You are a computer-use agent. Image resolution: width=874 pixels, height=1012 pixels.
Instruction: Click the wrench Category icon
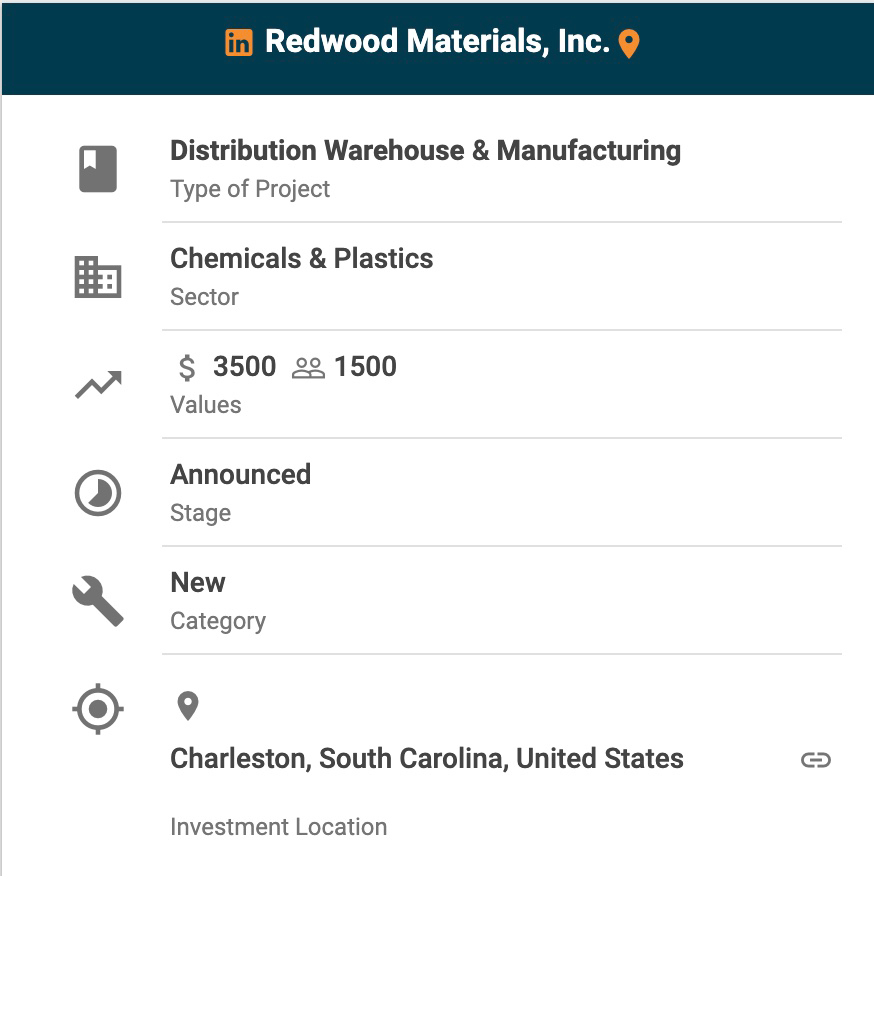point(98,602)
